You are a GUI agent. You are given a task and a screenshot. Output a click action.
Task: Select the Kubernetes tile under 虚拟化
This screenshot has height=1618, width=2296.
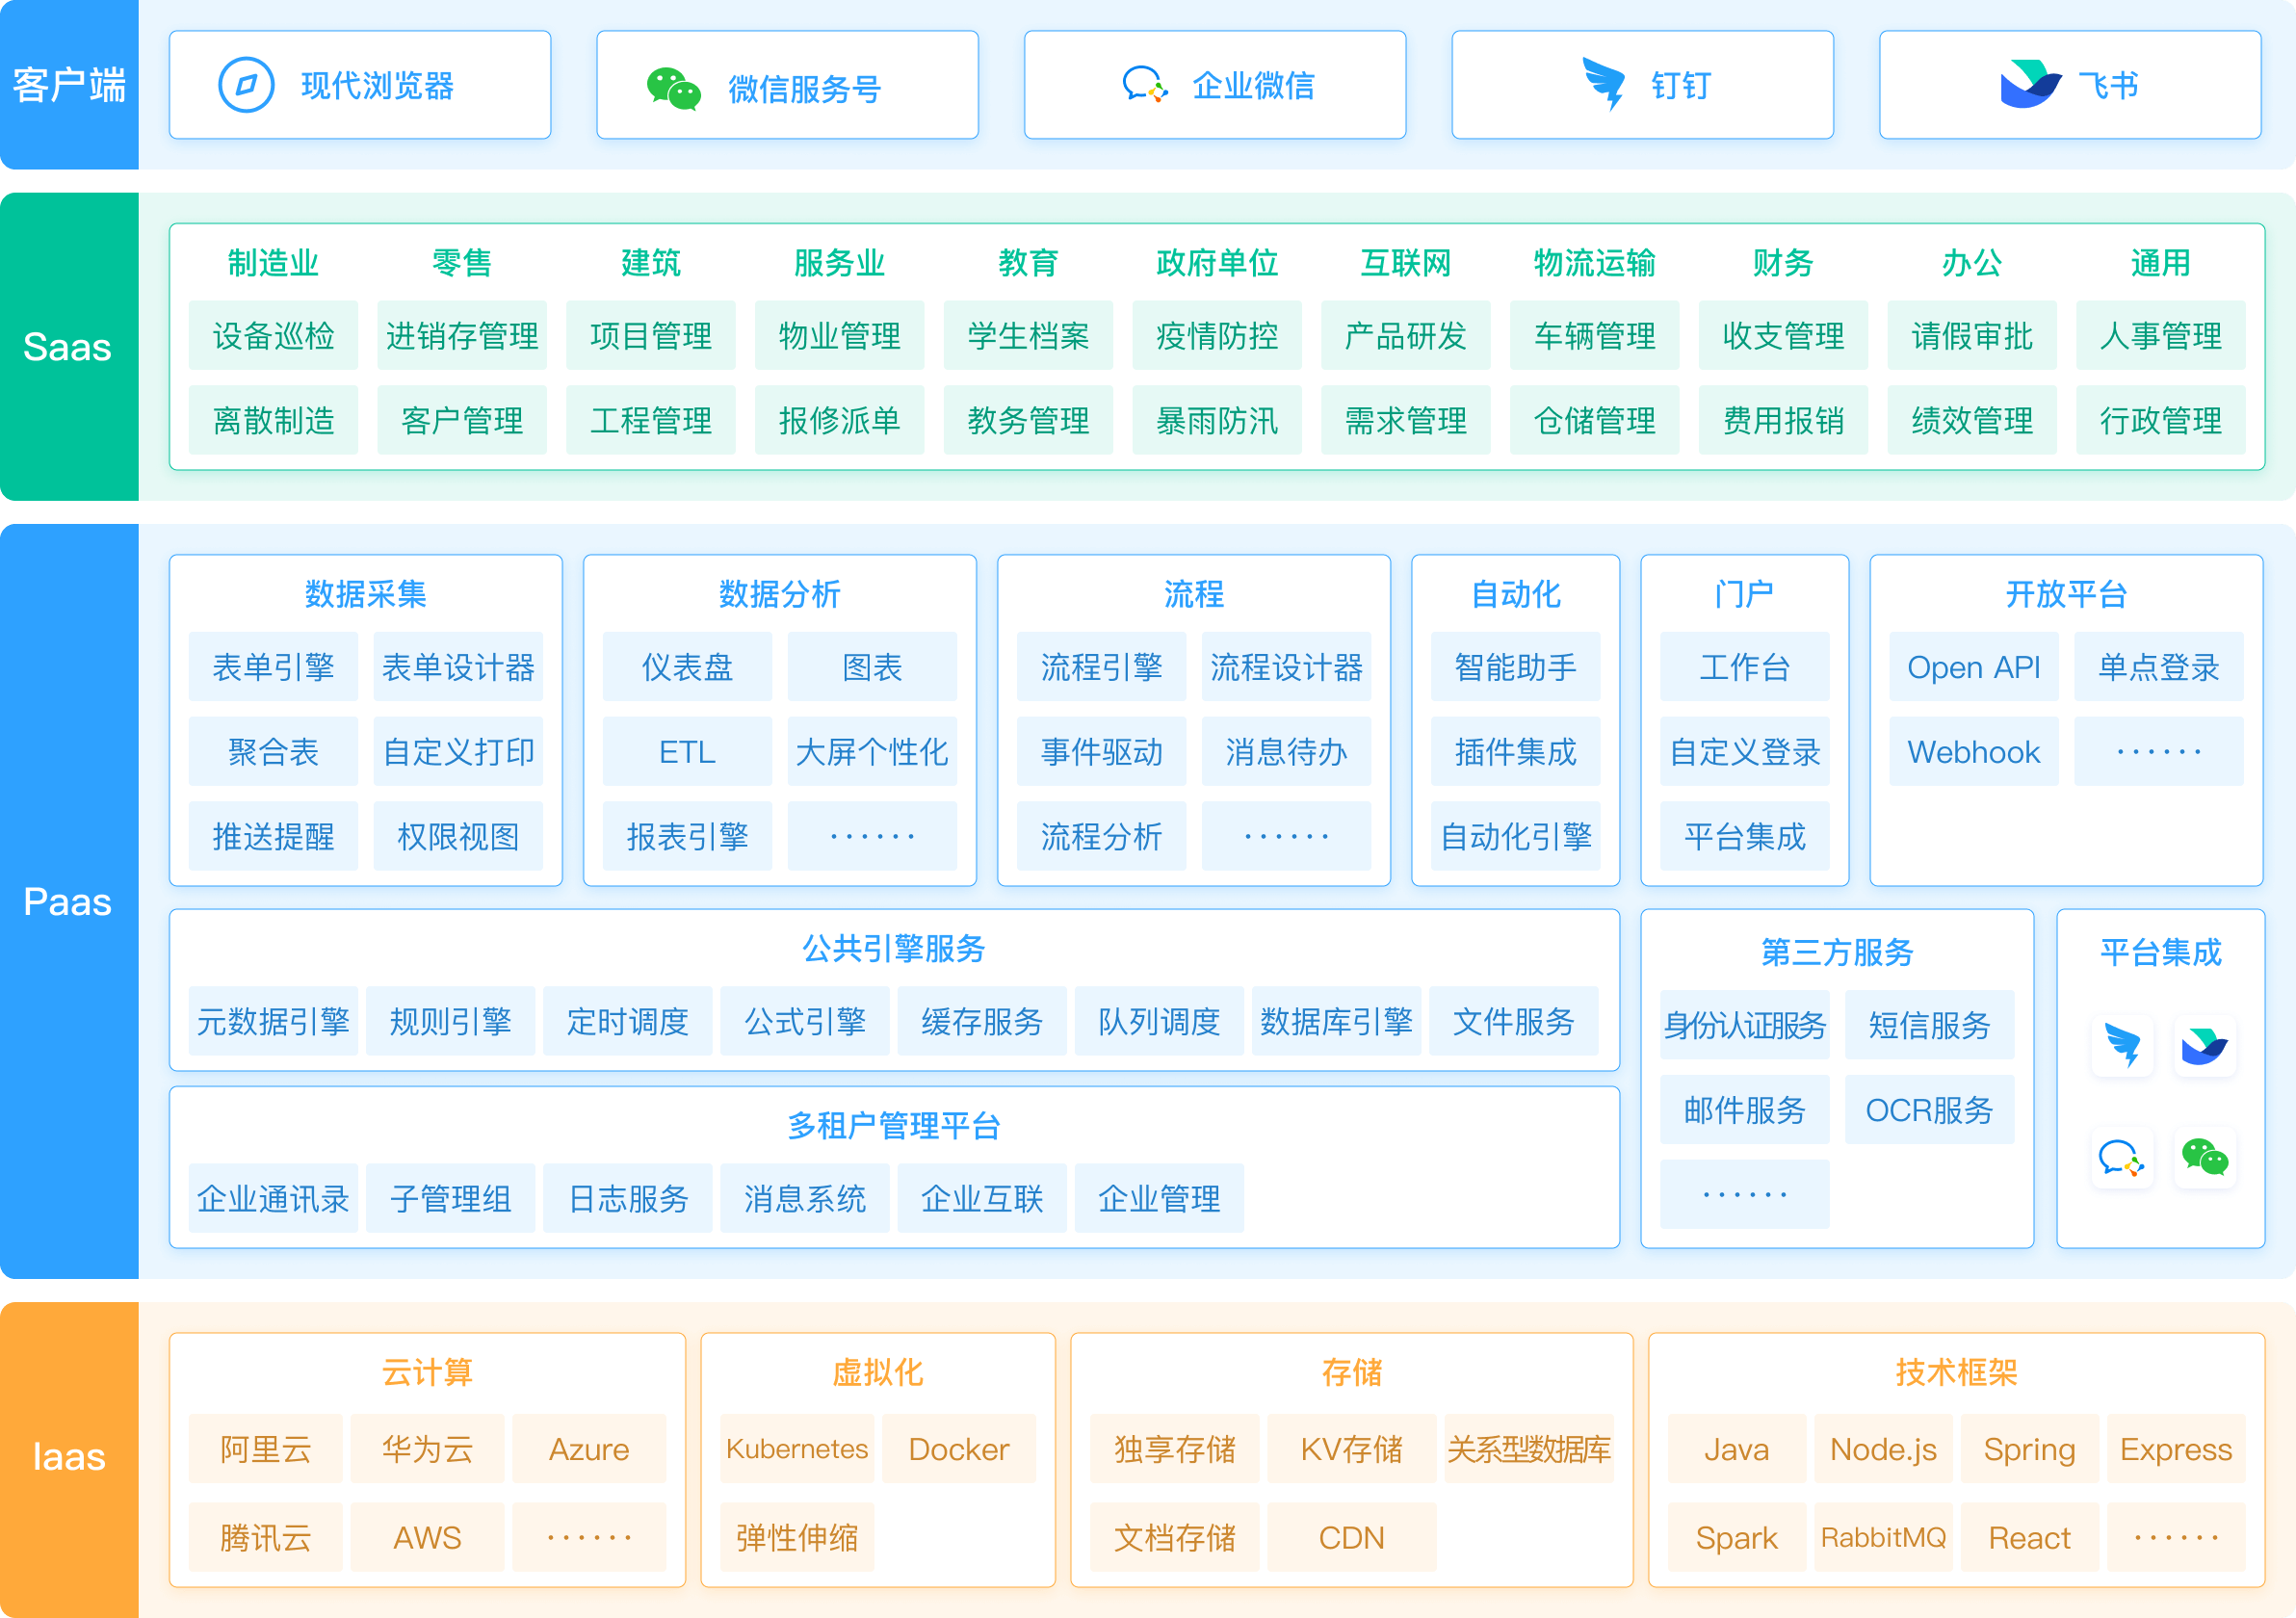coord(797,1448)
